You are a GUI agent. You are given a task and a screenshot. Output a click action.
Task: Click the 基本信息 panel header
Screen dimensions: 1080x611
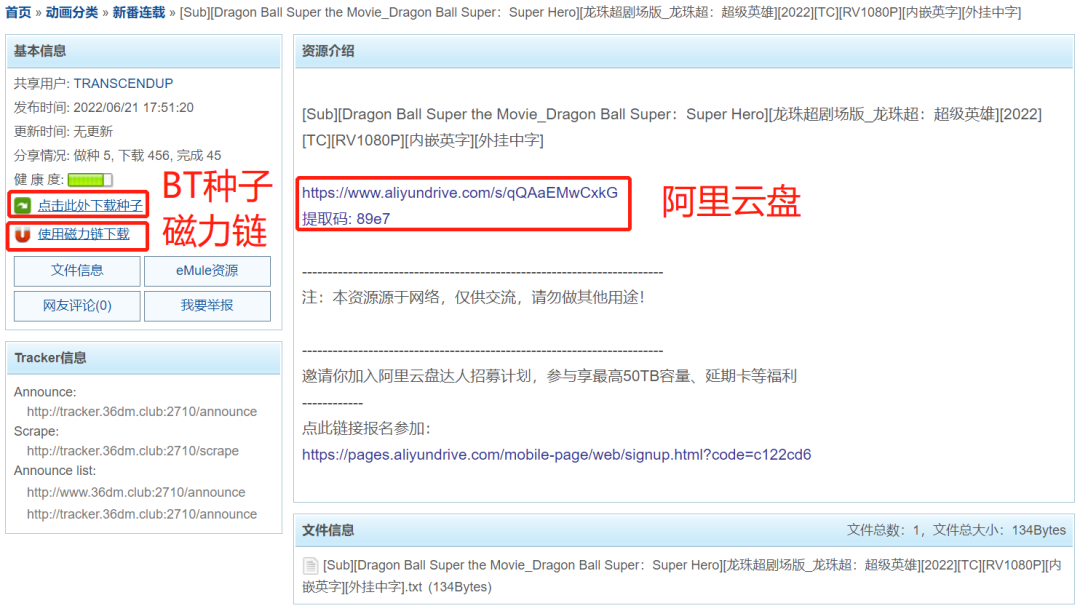(x=144, y=52)
